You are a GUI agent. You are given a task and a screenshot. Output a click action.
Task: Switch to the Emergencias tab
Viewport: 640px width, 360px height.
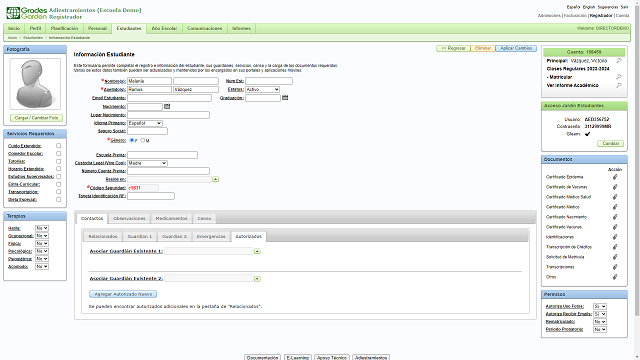pyautogui.click(x=211, y=236)
